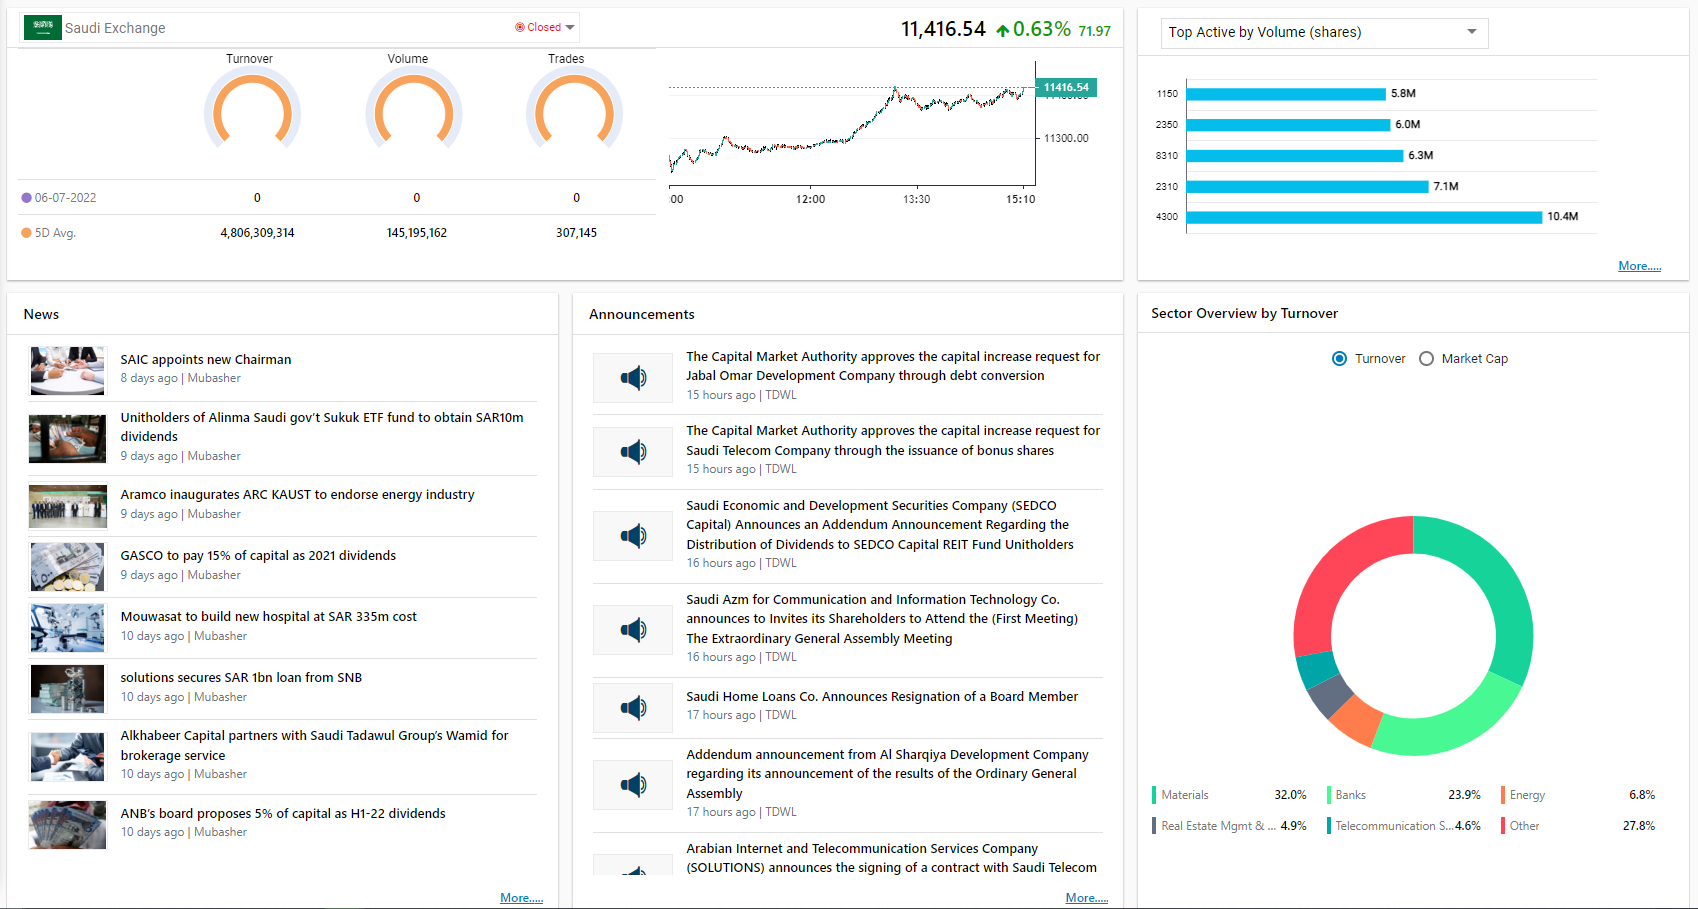Click the 1150 bar showing 5.8M
Screen dimensions: 1698x909
(1286, 94)
